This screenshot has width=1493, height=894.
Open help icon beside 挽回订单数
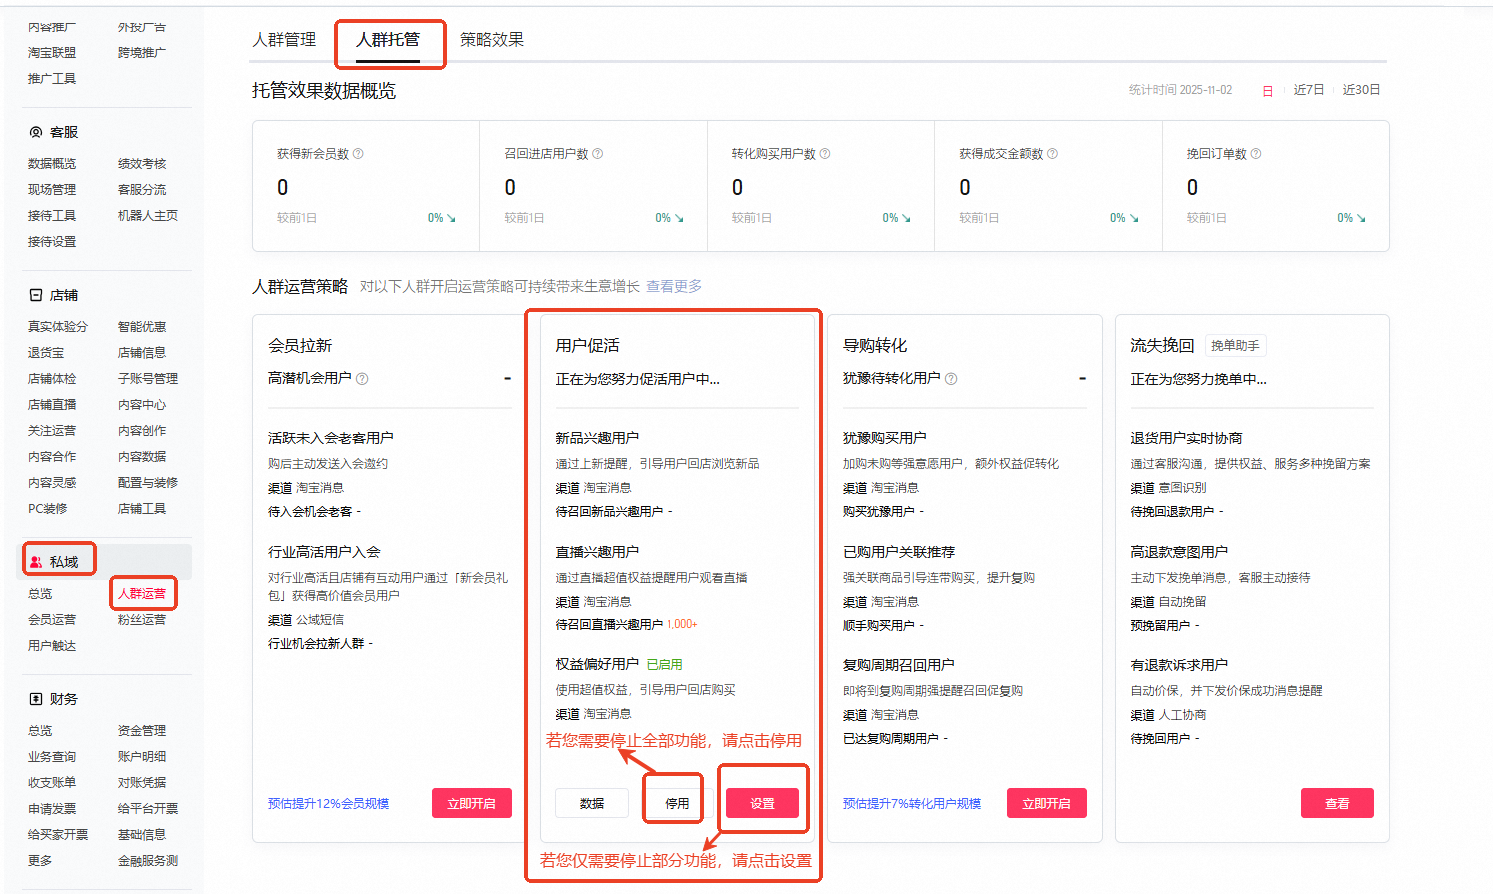(x=1256, y=154)
